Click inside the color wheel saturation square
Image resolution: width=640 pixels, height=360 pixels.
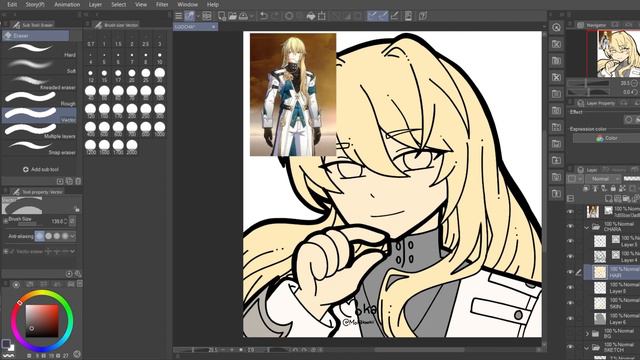tap(42, 320)
